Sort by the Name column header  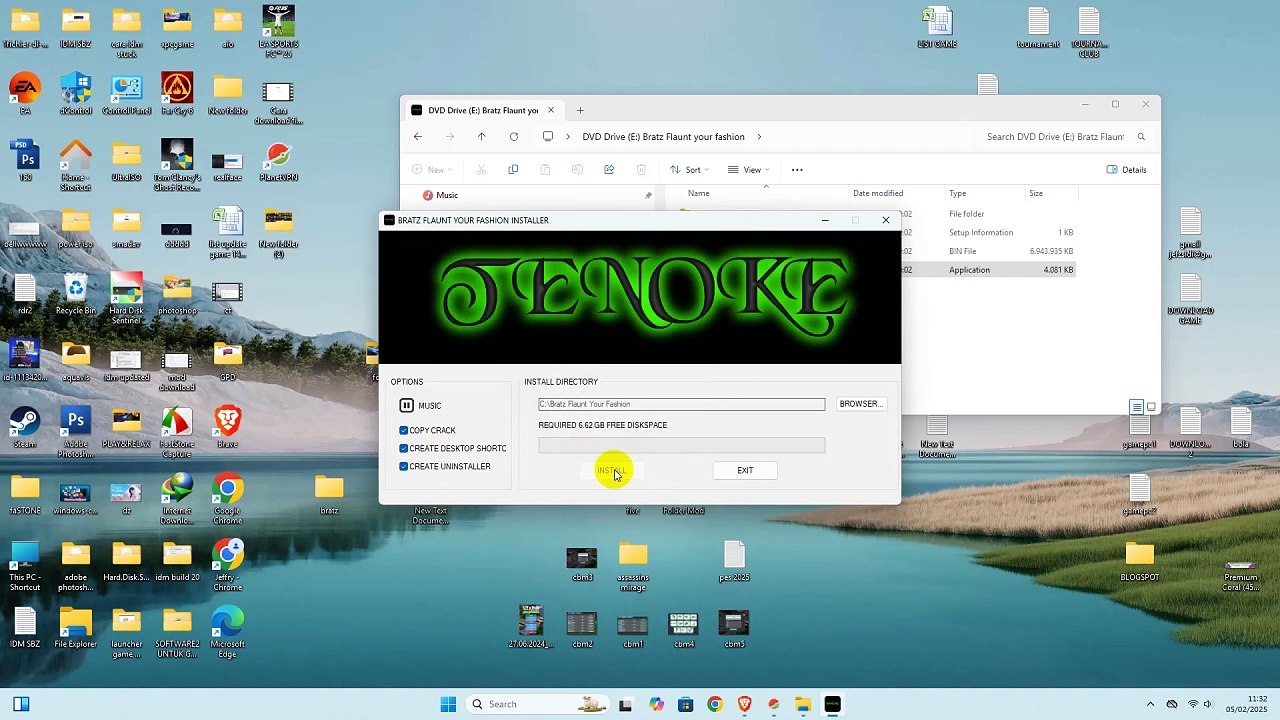(698, 193)
